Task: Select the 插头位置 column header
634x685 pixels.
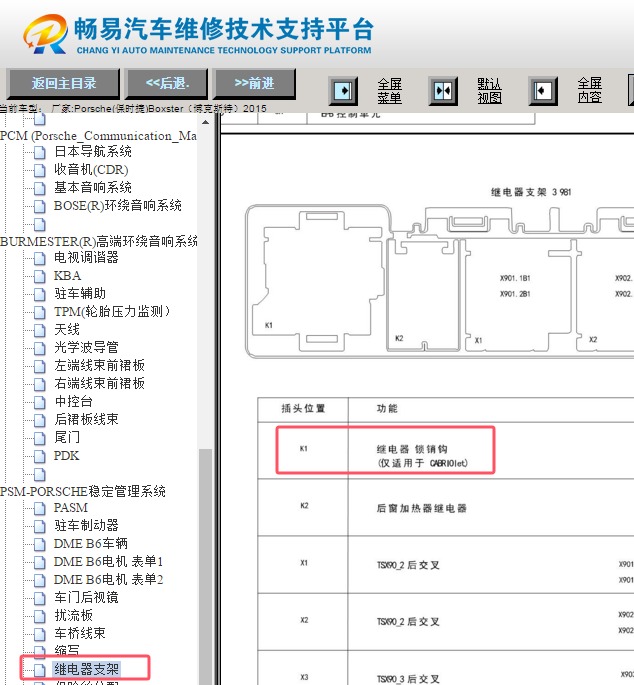Action: (x=303, y=409)
